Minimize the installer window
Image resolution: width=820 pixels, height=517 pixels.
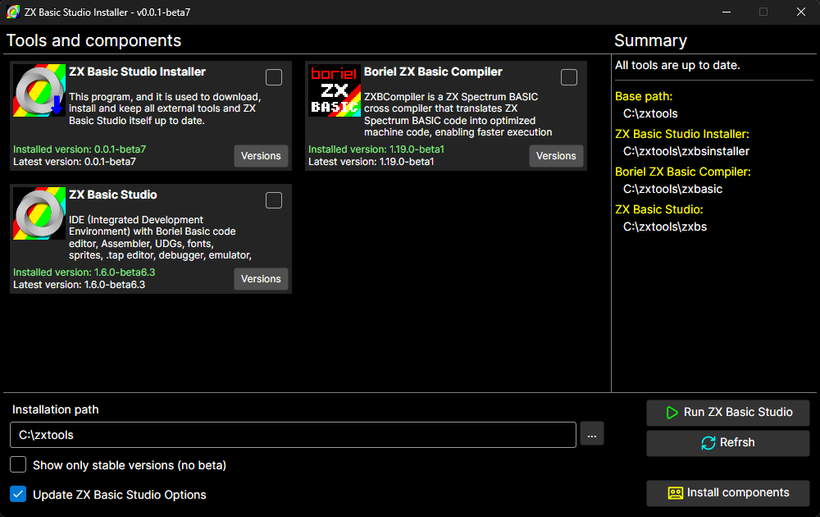click(x=726, y=12)
